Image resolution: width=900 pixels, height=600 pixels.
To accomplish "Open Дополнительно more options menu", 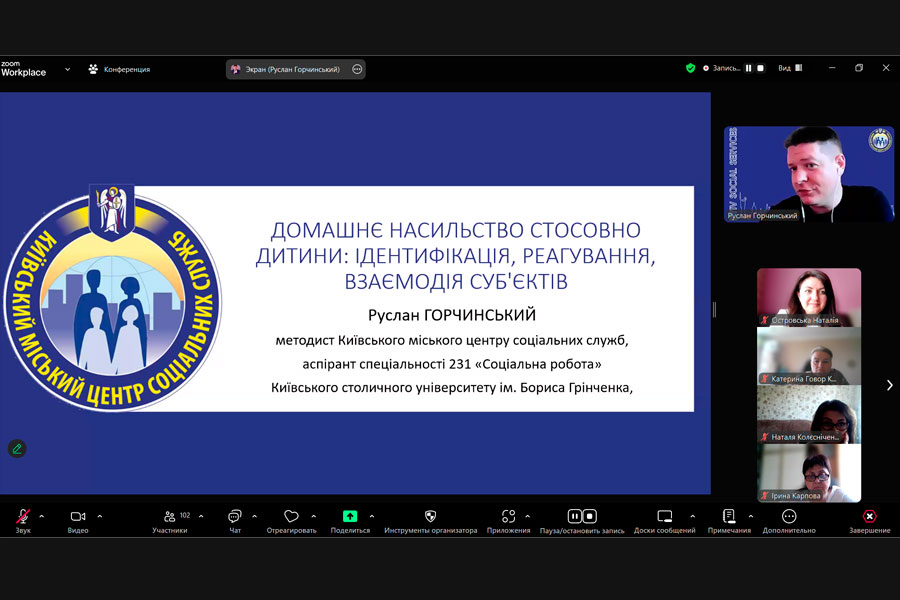I will (x=789, y=517).
